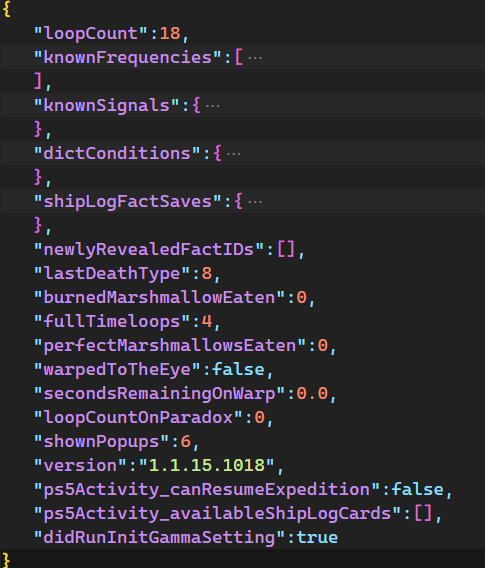Click the "warpedToTheEye" key

coord(117,369)
